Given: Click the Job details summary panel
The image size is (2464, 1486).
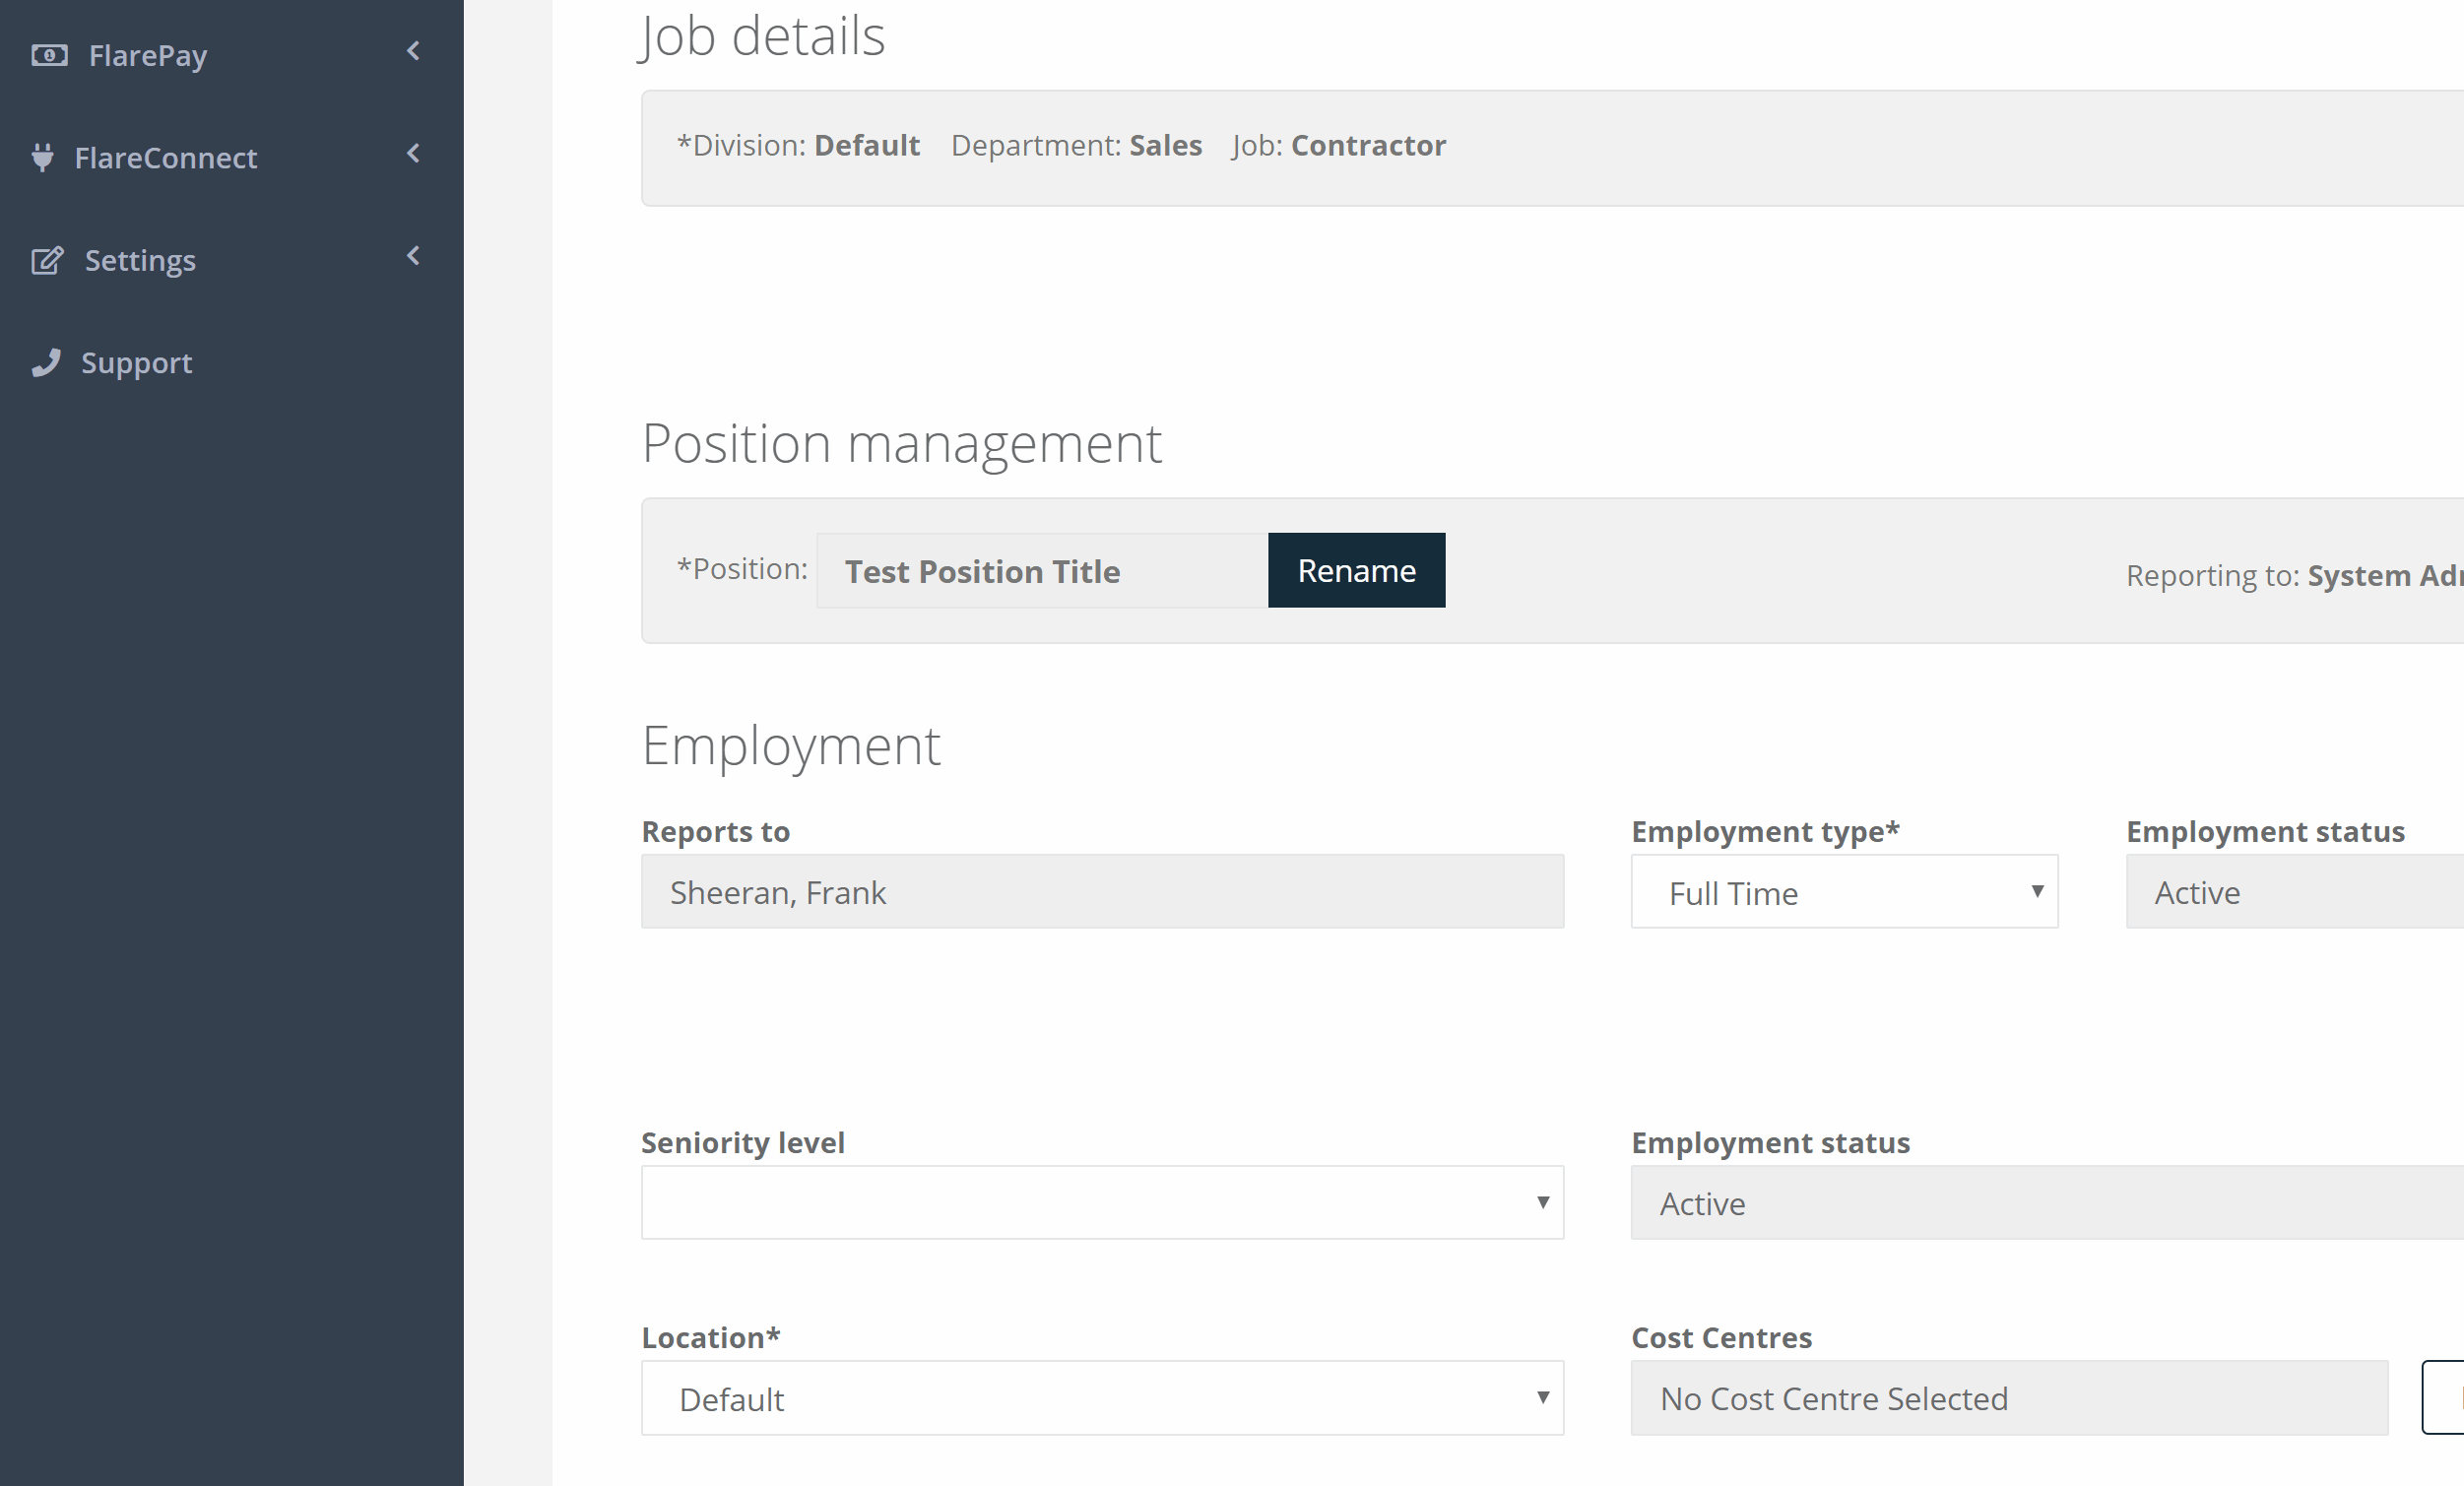Looking at the screenshot, I should coord(1552,148).
